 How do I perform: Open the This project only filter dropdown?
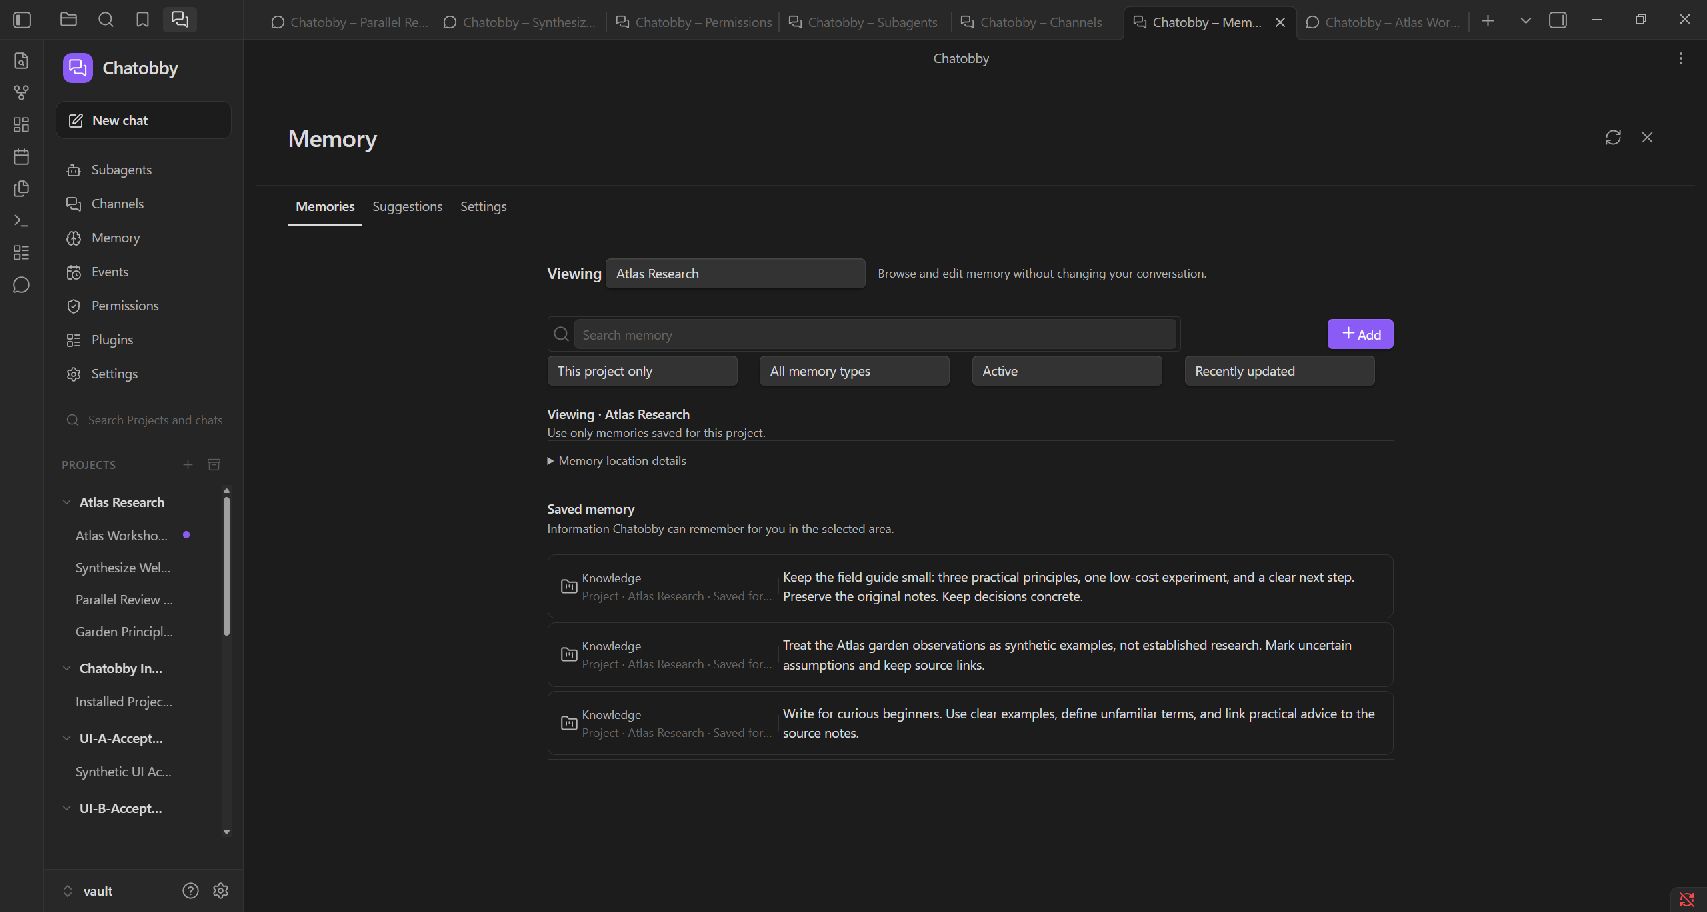[643, 371]
